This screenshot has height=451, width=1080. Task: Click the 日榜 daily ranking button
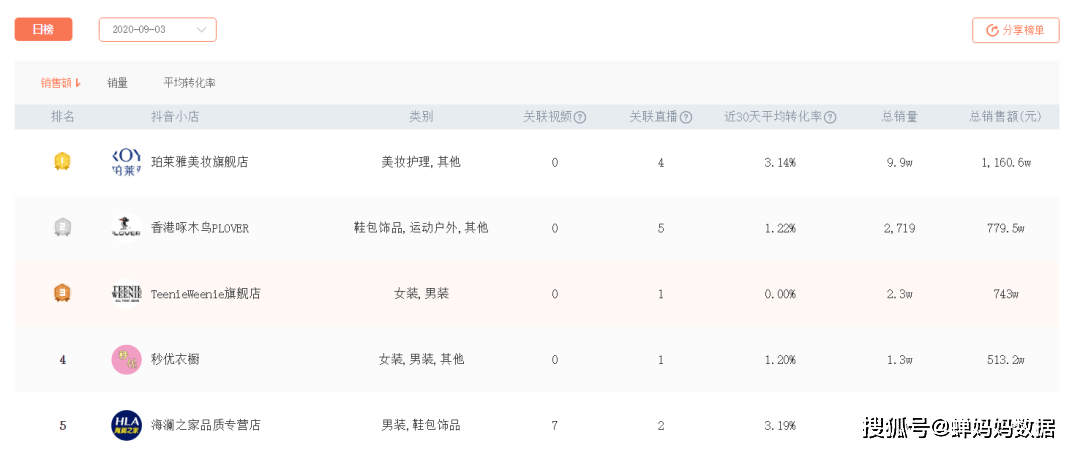(x=43, y=30)
